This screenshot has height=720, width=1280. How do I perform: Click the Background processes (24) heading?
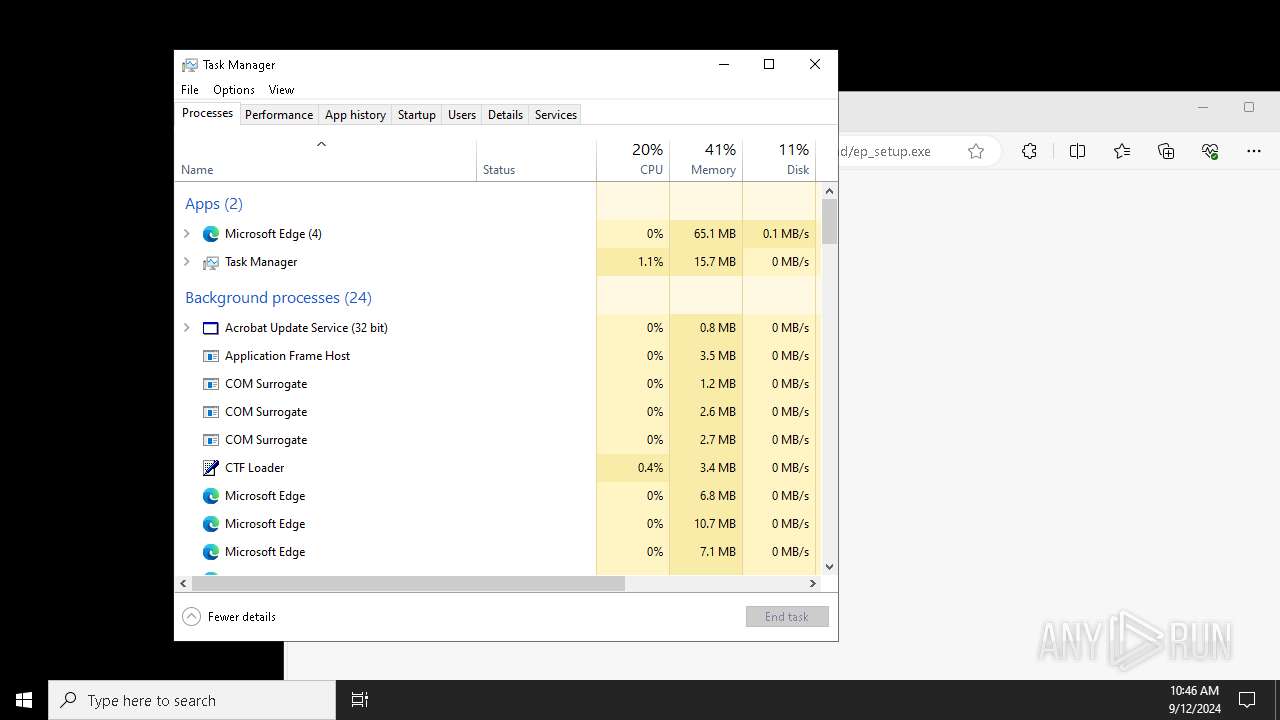tap(278, 298)
